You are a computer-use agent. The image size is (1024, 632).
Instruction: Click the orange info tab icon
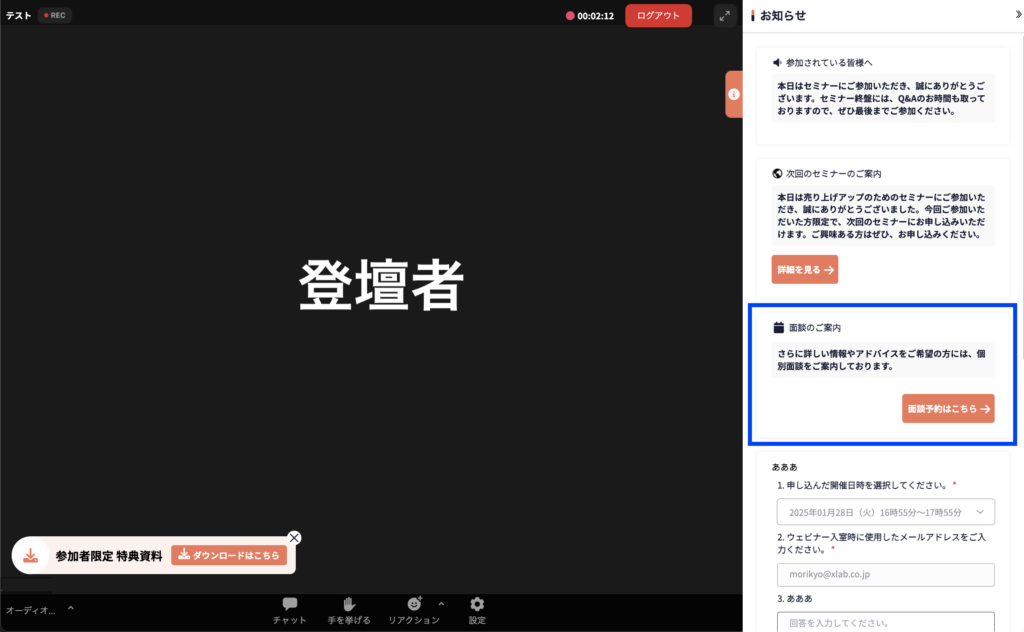pyautogui.click(x=734, y=94)
